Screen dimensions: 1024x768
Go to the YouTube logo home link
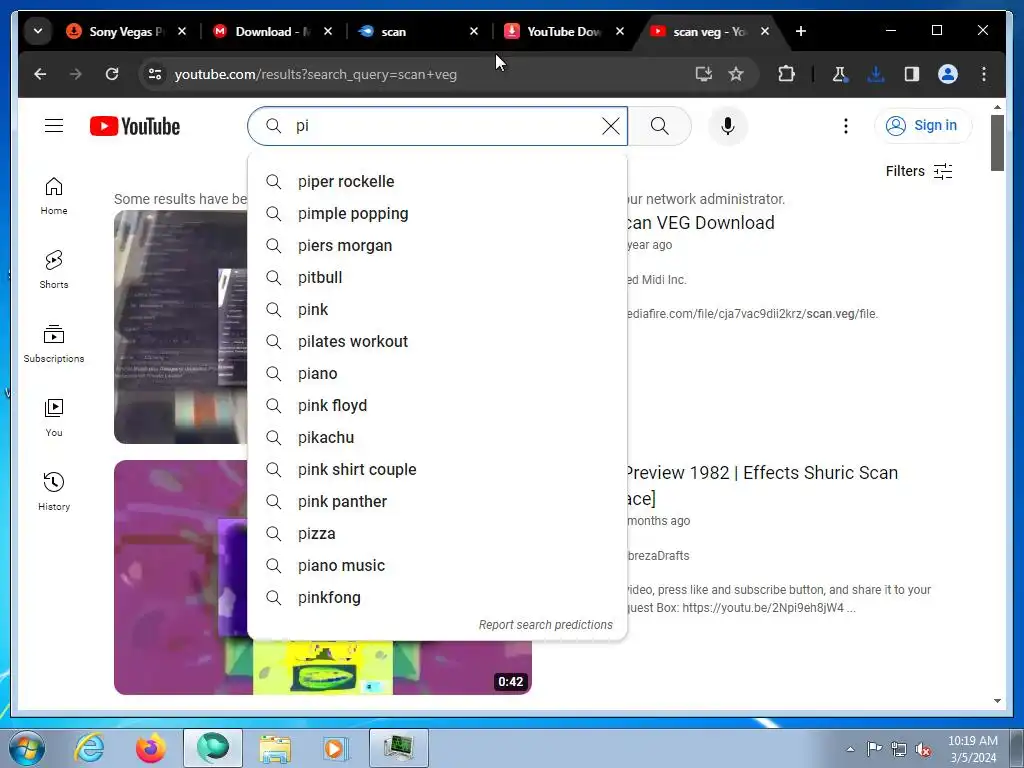[x=135, y=126]
